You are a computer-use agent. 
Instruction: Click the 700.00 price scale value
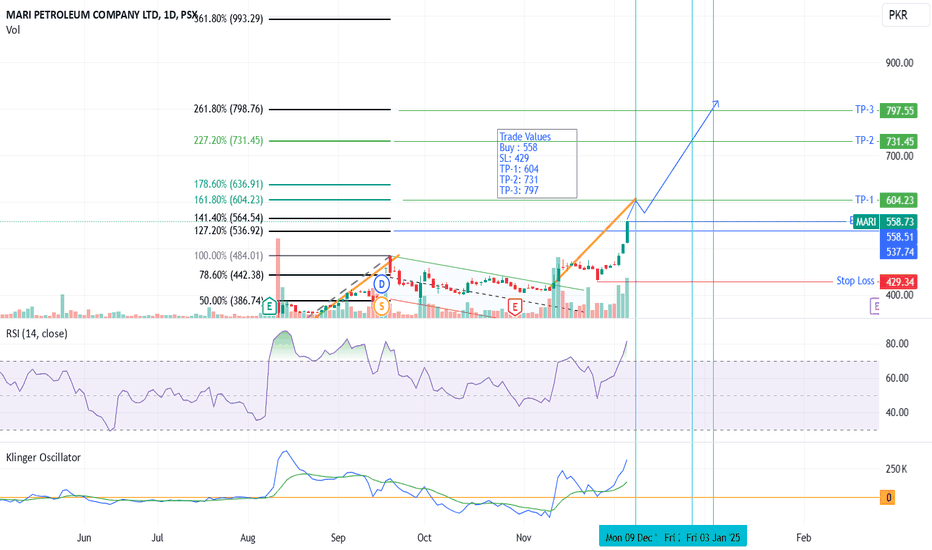click(899, 156)
